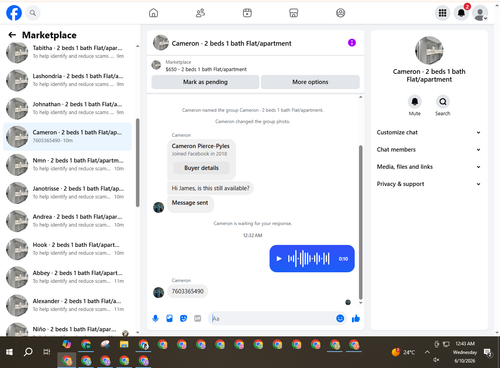Screen dimensions: 500x368
Task: Open File Explorer from taskbar
Action: (x=124, y=344)
